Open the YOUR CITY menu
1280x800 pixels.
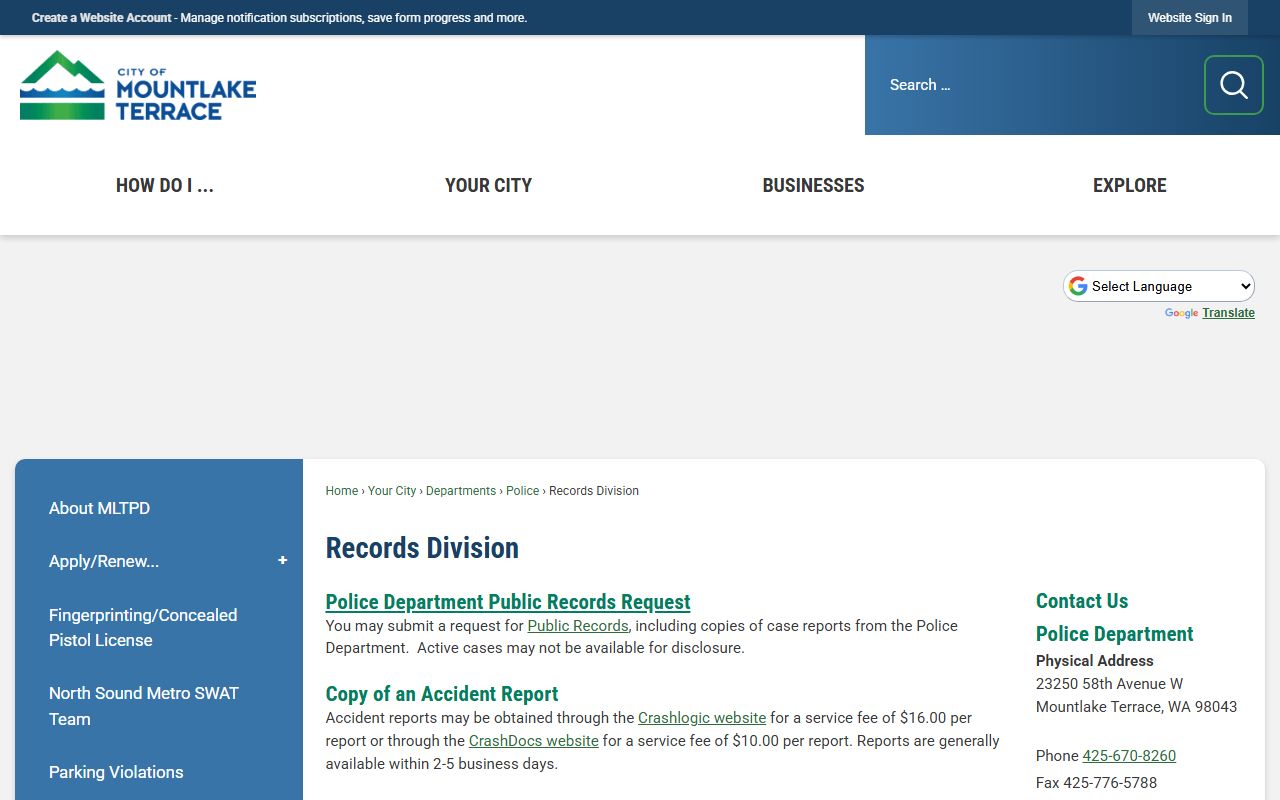coord(488,185)
